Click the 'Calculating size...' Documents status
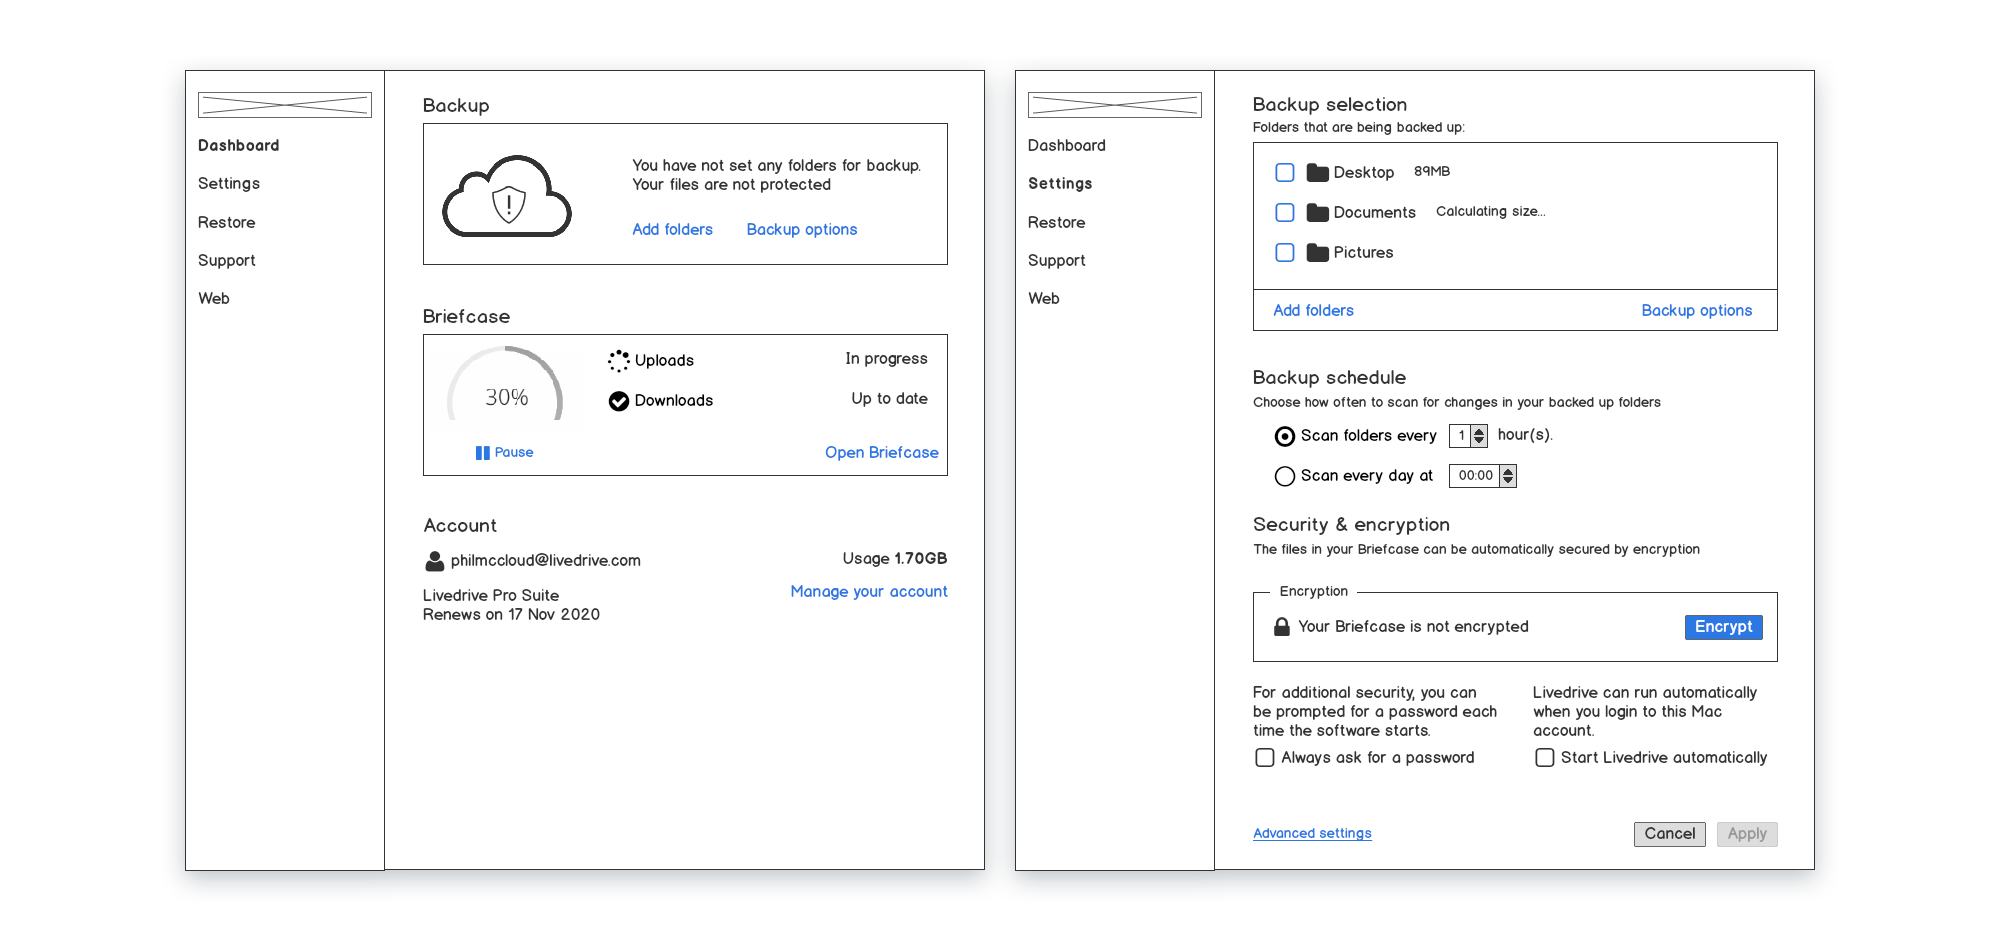This screenshot has height=940, width=2000. click(x=1491, y=212)
